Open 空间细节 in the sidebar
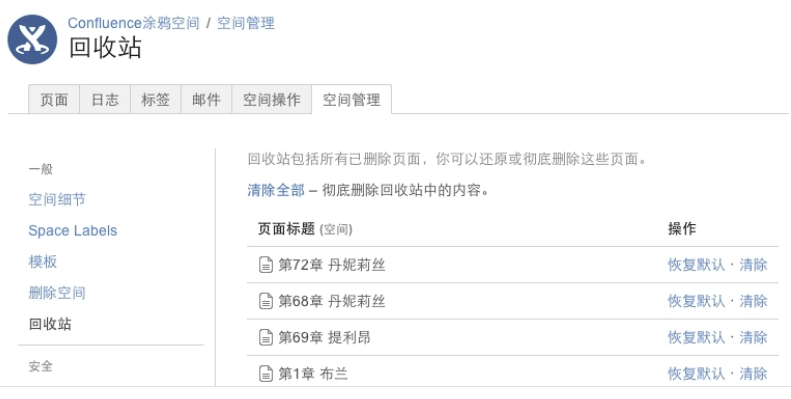The width and height of the screenshot is (791, 399). 57,199
